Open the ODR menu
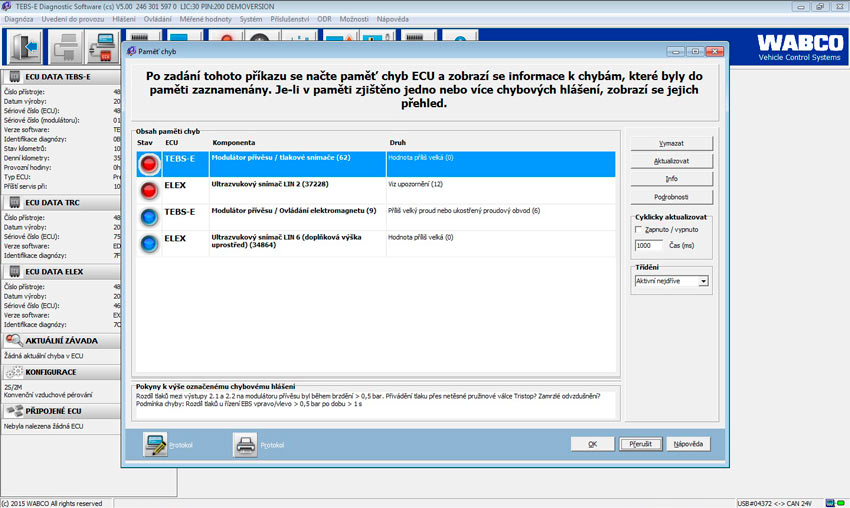This screenshot has width=850, height=508. (324, 19)
